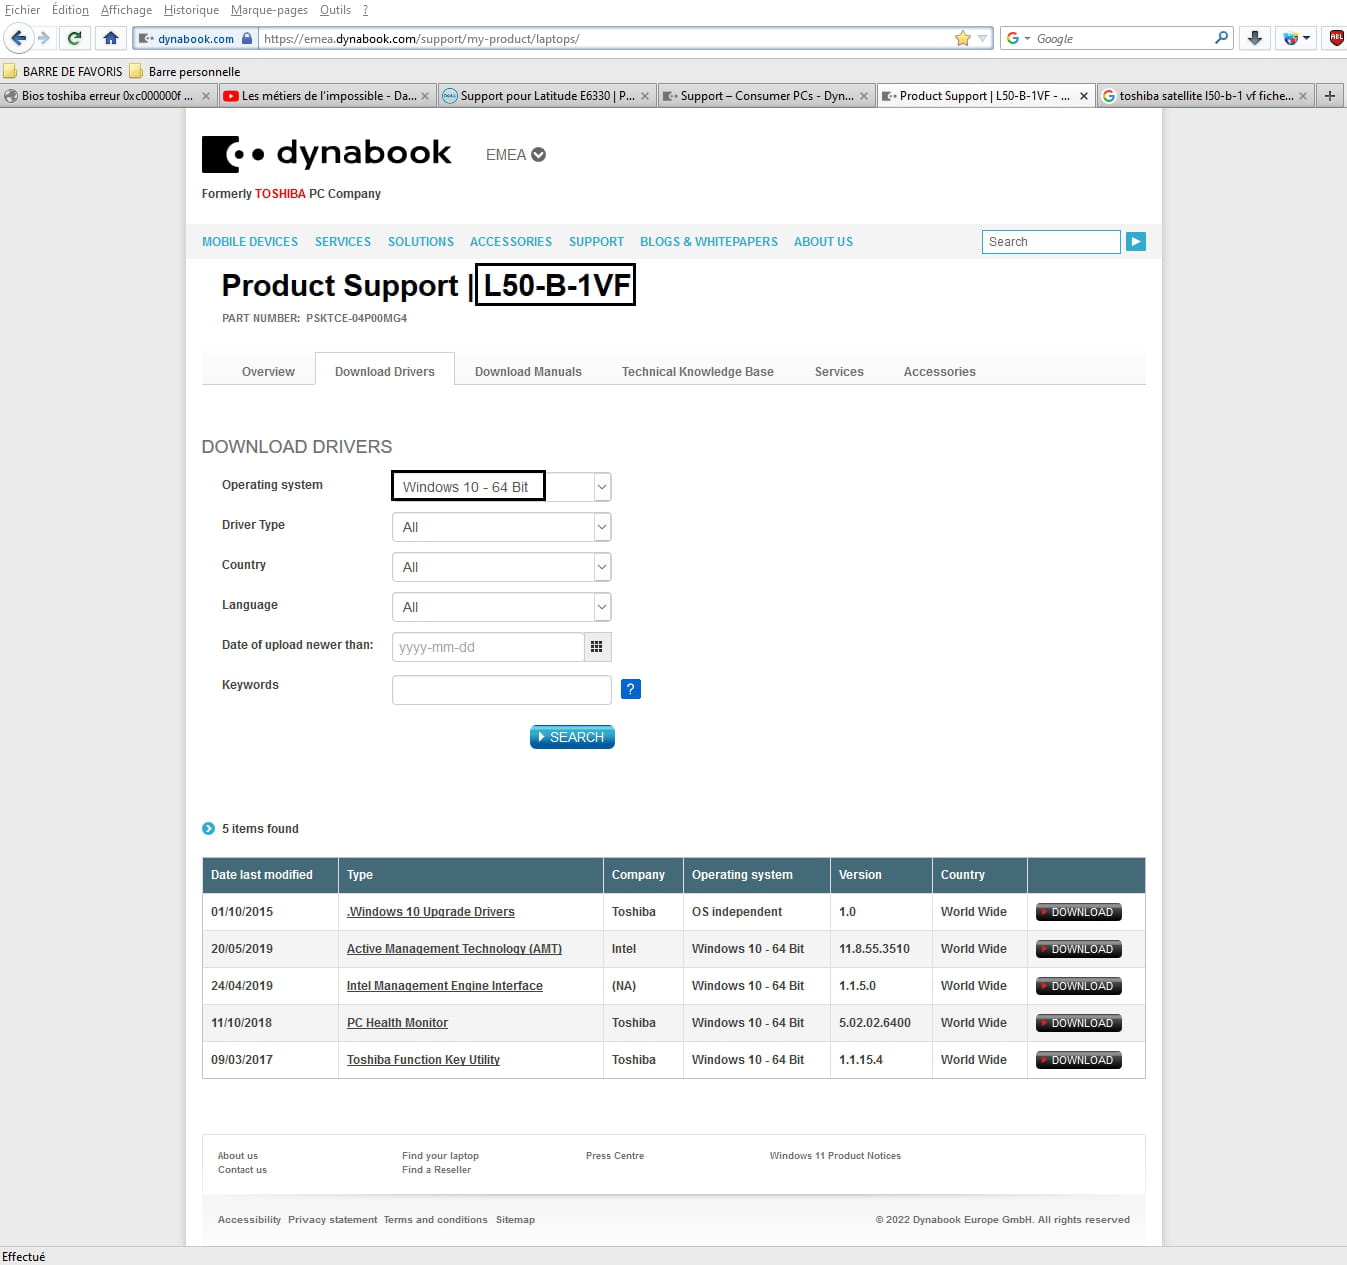
Task: Click the Find your laptop footer link
Action: click(x=440, y=1156)
